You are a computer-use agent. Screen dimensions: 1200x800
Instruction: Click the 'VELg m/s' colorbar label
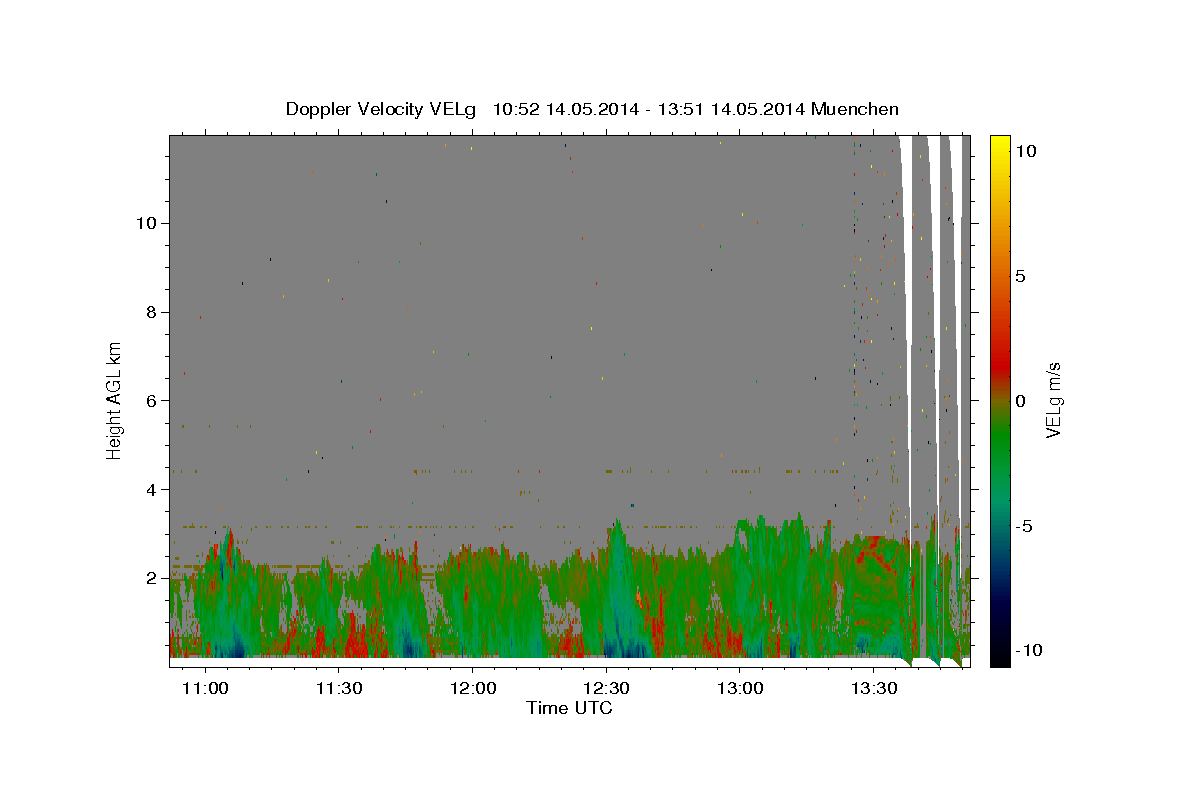point(1053,400)
